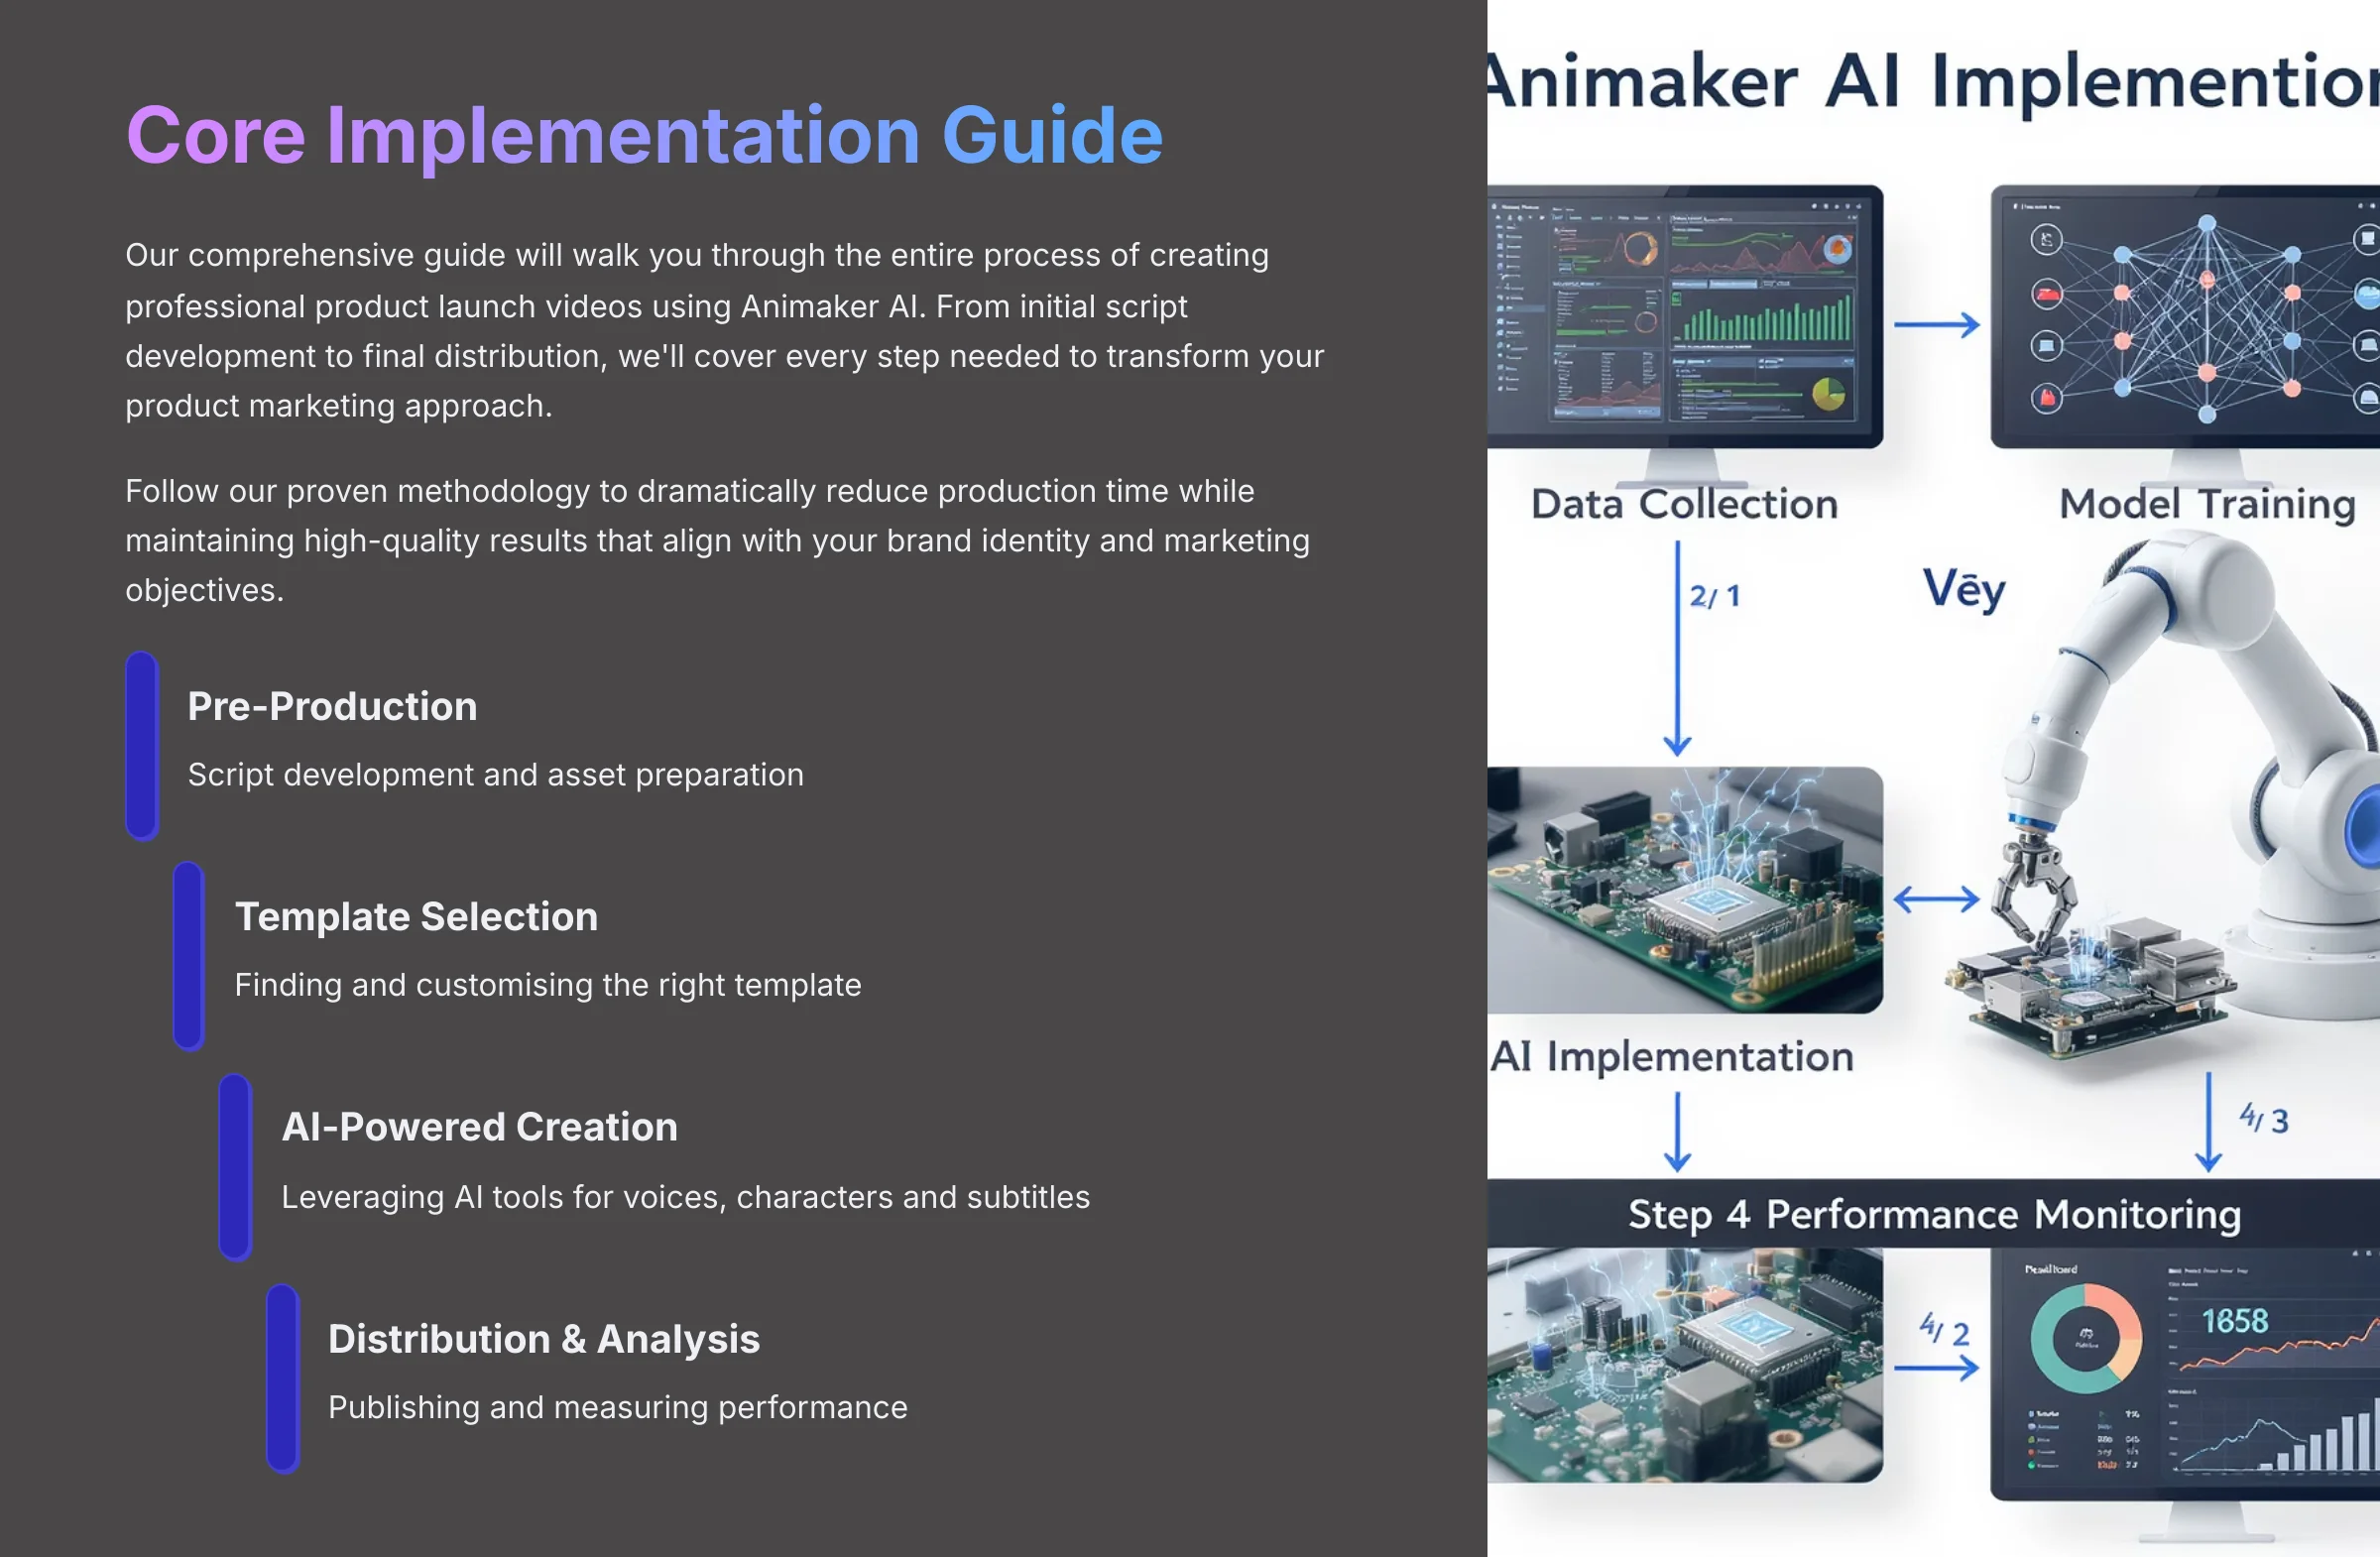Image resolution: width=2380 pixels, height=1557 pixels.
Task: Select the "Pre-Production" step title
Action: [x=332, y=707]
